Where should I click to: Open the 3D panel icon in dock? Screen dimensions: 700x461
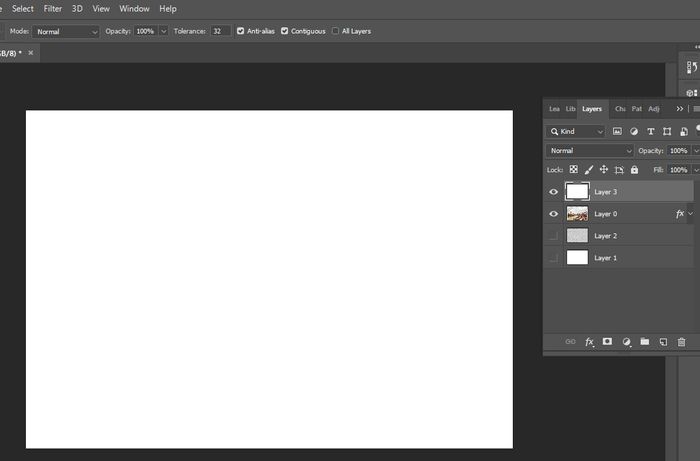[692, 92]
